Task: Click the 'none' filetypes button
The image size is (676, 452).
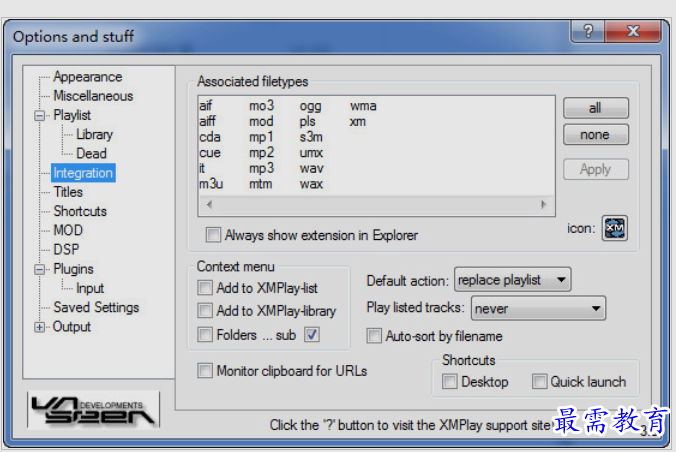Action: tap(596, 135)
